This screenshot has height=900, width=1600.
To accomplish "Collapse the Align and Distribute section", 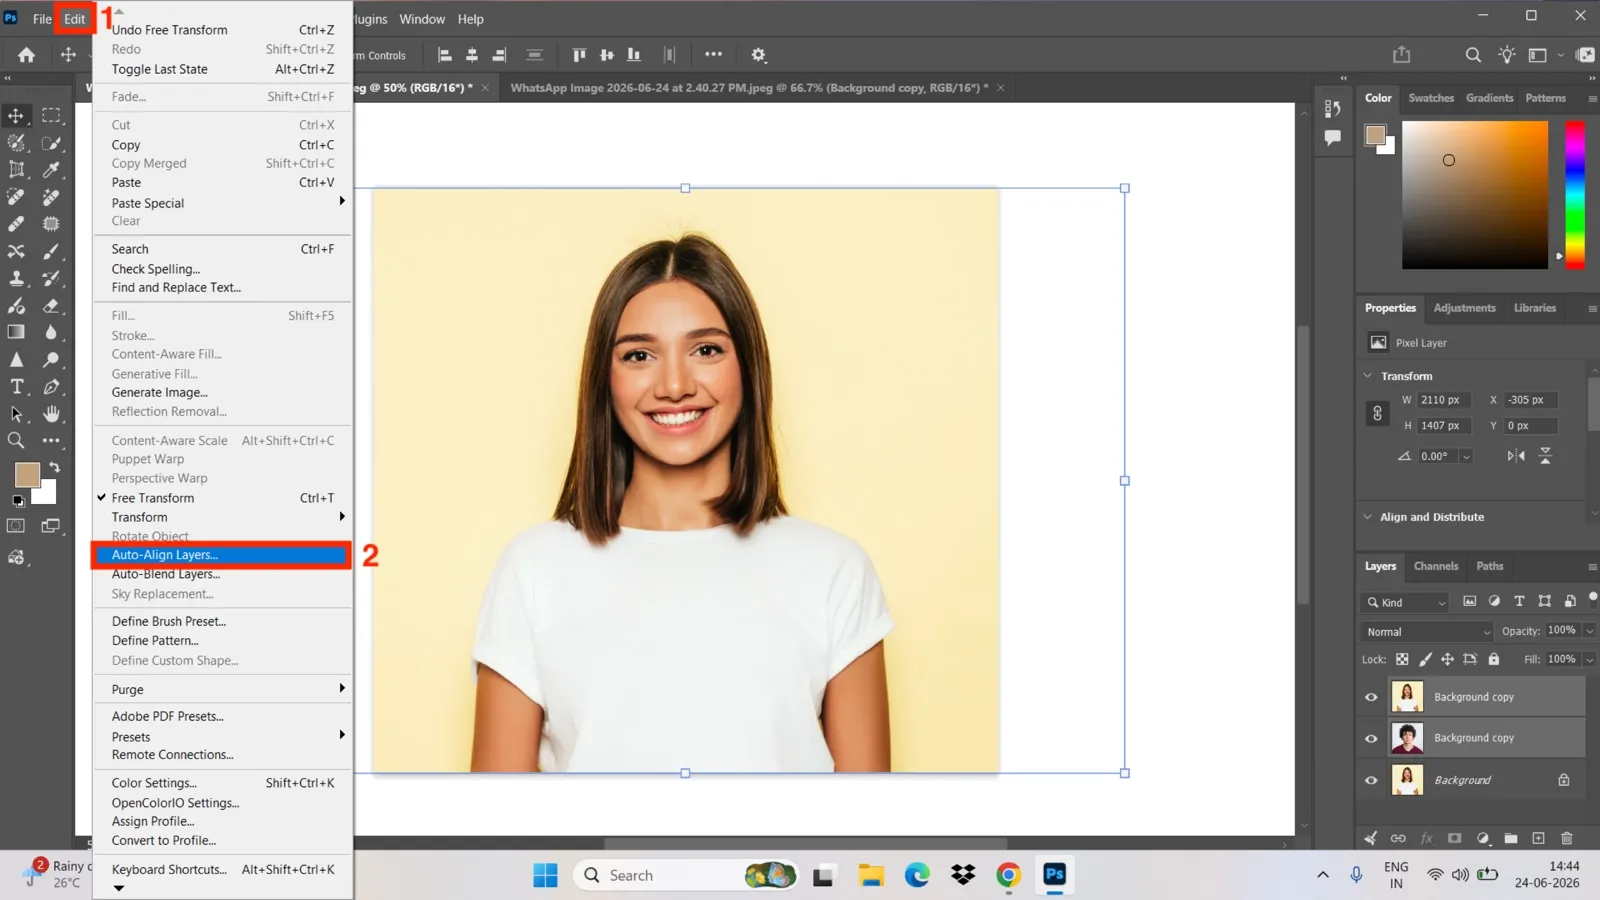I will pyautogui.click(x=1368, y=517).
